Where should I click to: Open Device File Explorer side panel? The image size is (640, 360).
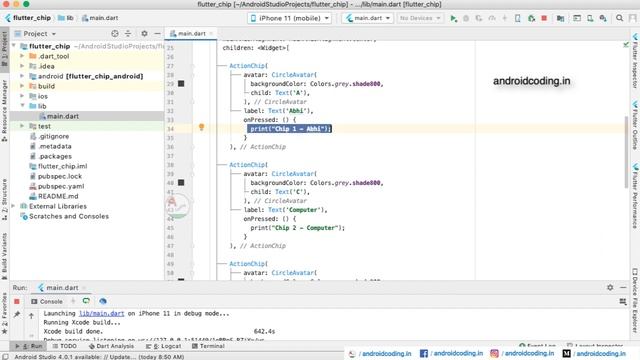635,300
